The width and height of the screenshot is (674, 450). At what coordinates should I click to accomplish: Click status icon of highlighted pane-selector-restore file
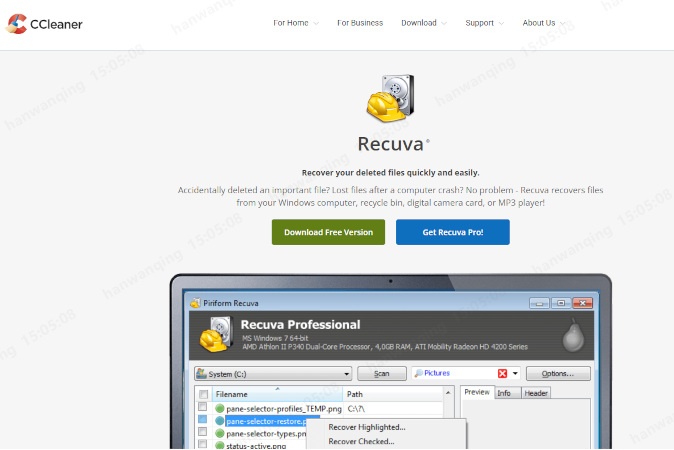(x=220, y=421)
